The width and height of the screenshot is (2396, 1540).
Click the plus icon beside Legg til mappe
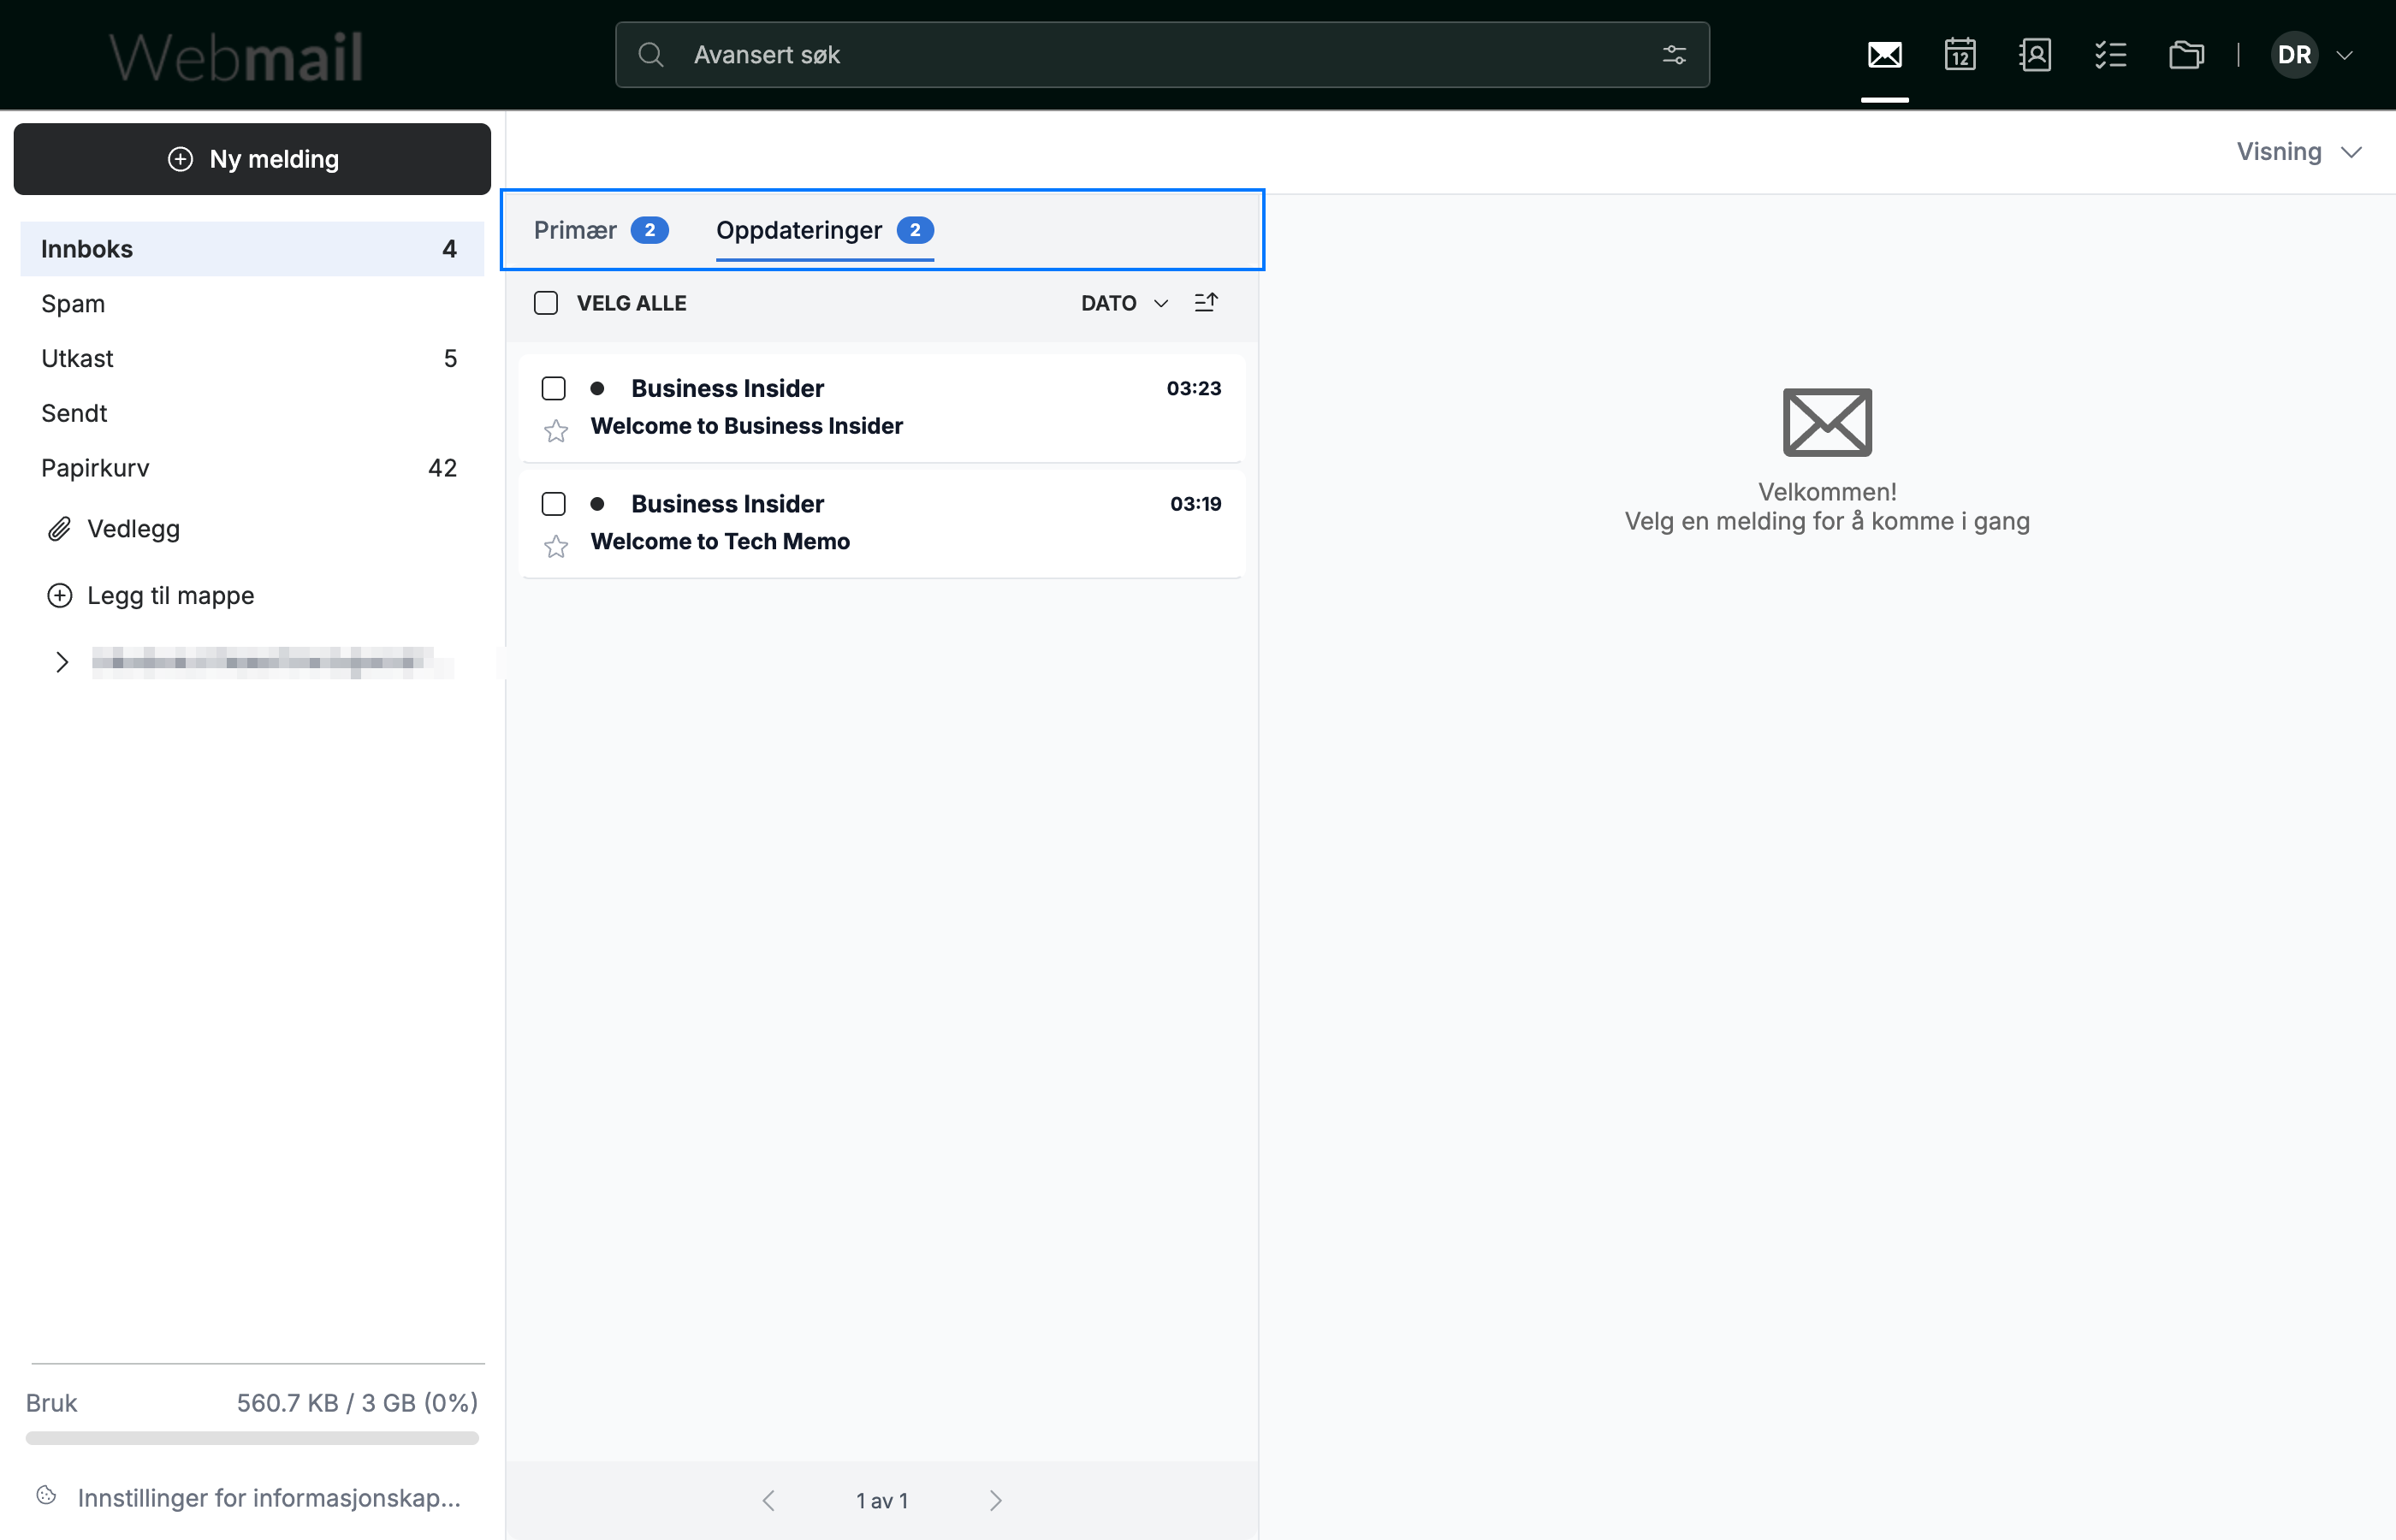click(60, 595)
